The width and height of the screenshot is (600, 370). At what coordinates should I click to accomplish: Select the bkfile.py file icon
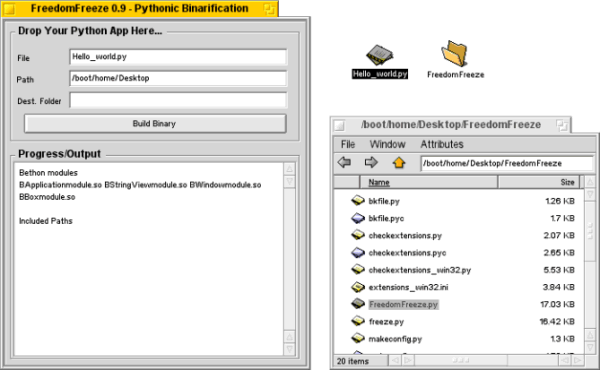tap(358, 200)
